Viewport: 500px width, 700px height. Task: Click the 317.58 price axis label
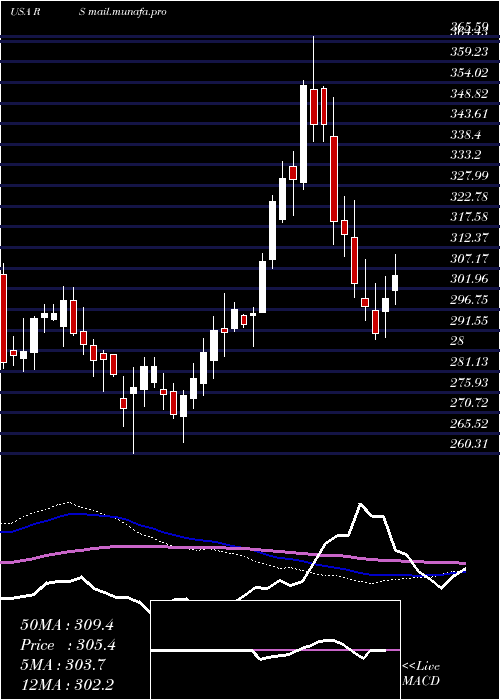pyautogui.click(x=469, y=217)
